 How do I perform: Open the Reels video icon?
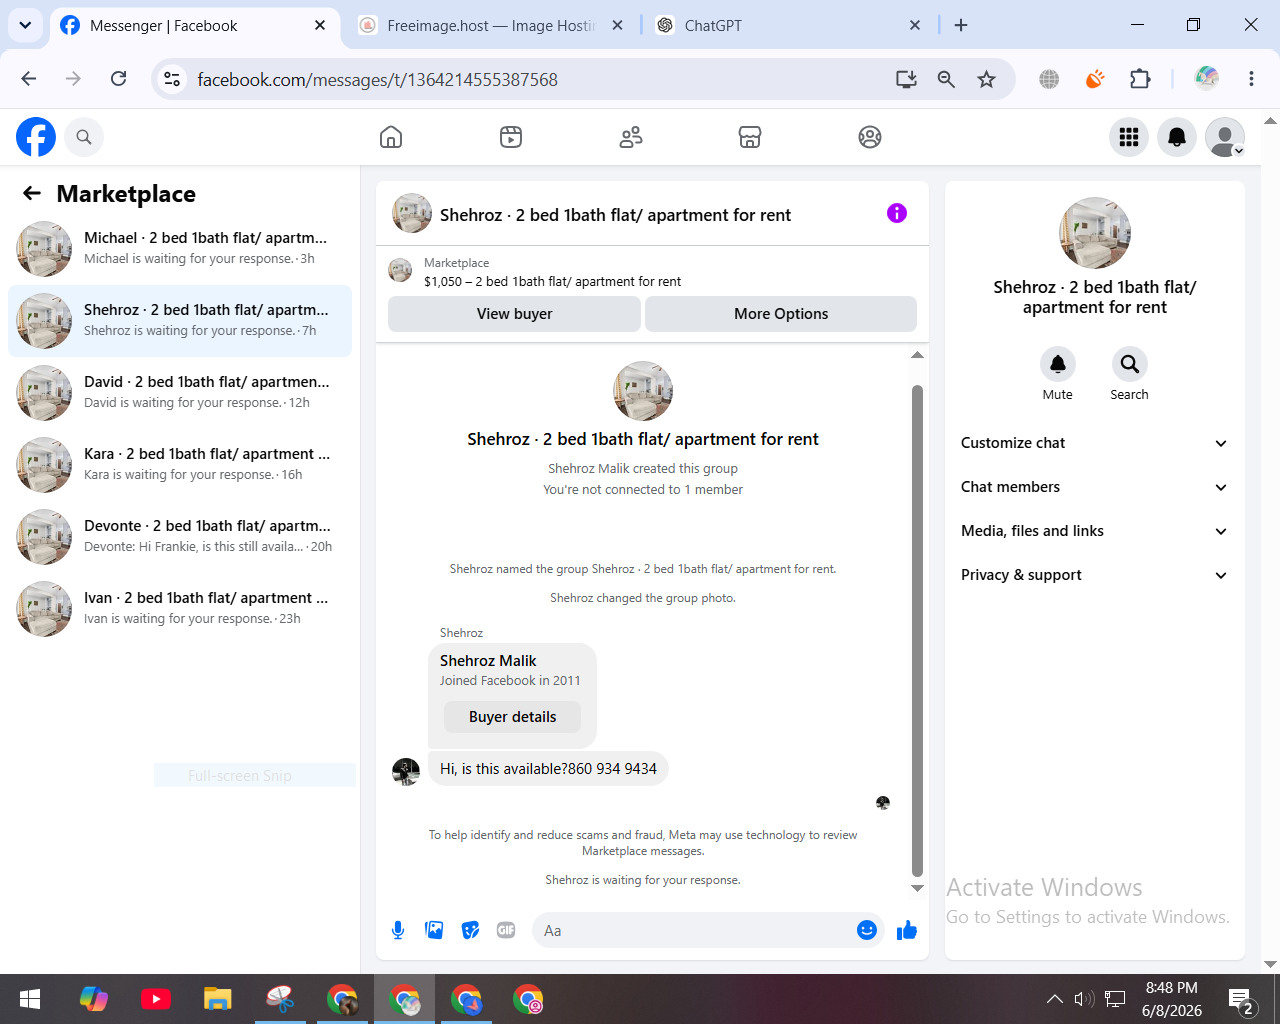pos(511,137)
